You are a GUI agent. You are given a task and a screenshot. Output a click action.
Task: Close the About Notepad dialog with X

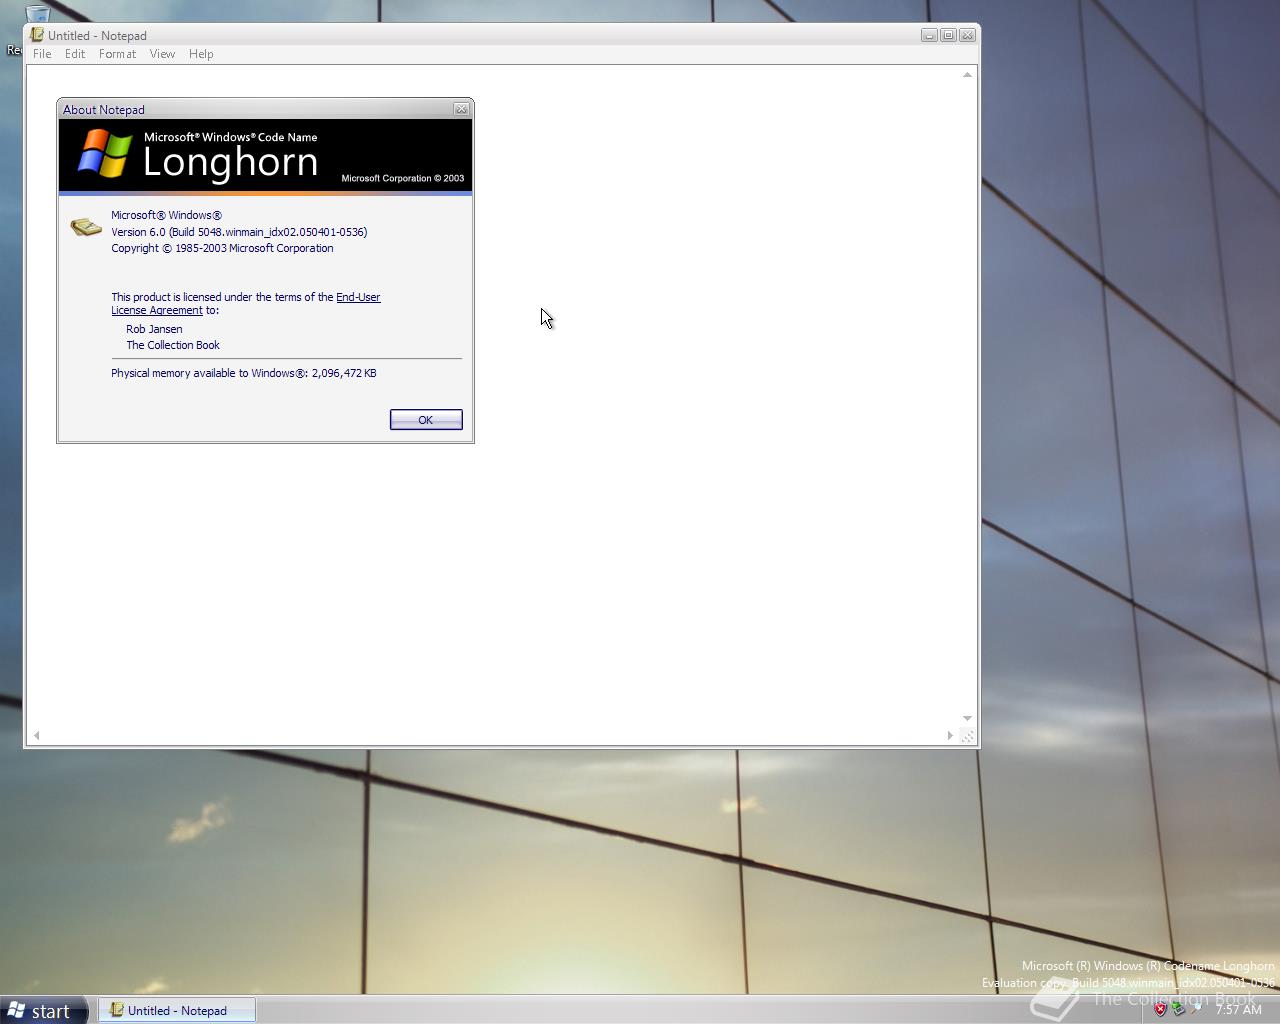coord(461,109)
